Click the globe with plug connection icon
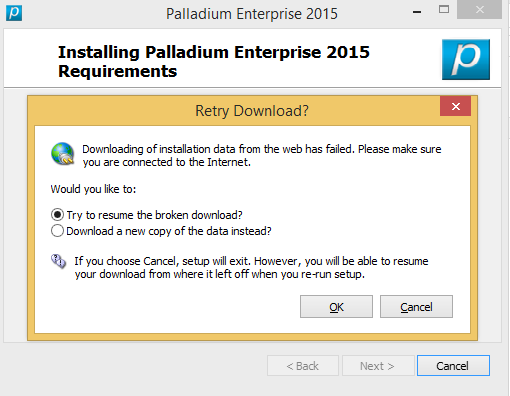The height and width of the screenshot is (396, 510). 62,154
